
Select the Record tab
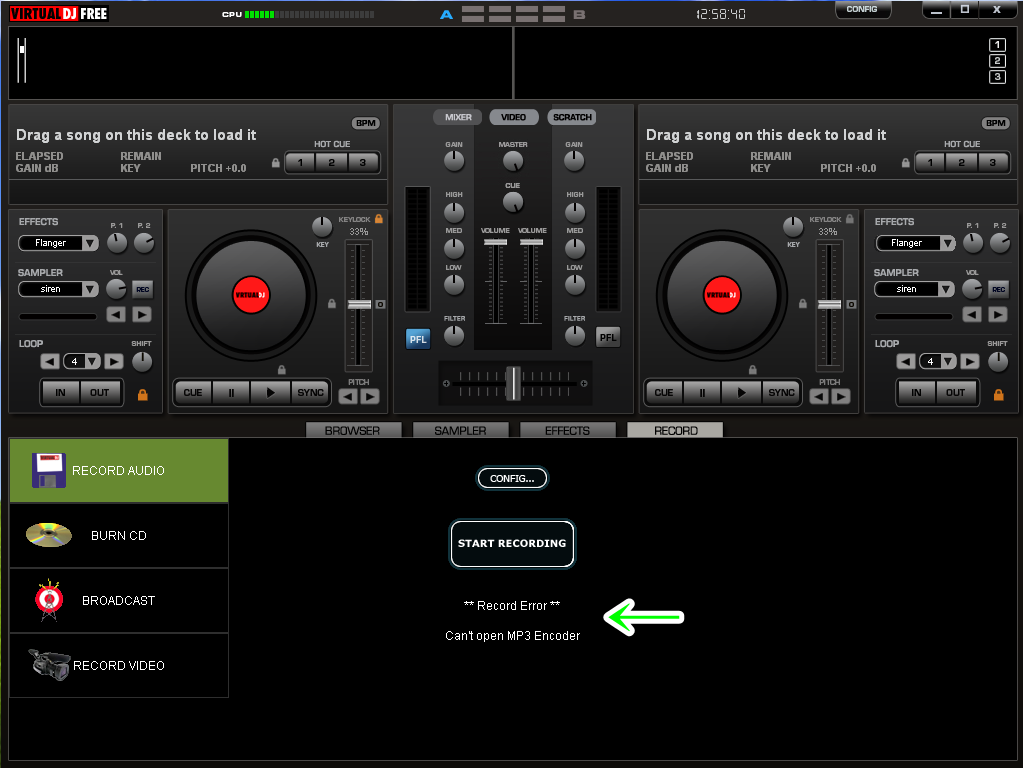pos(675,431)
